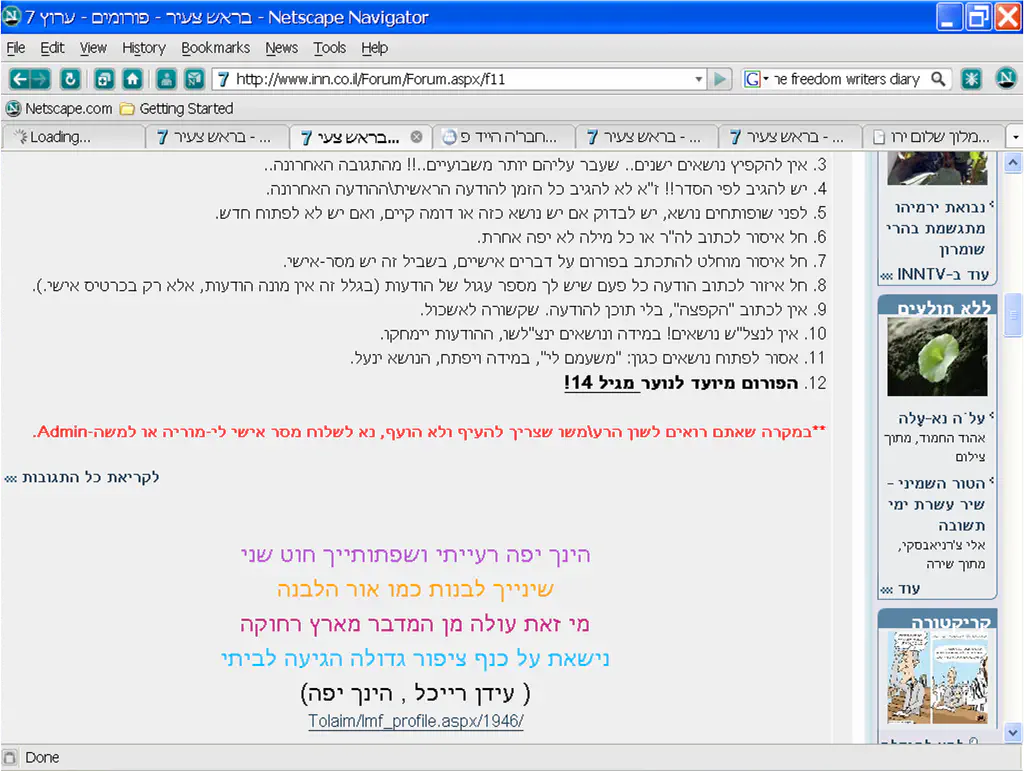Click the green sprout thumbnail in the sidebar
The image size is (1024, 771).
(x=936, y=358)
